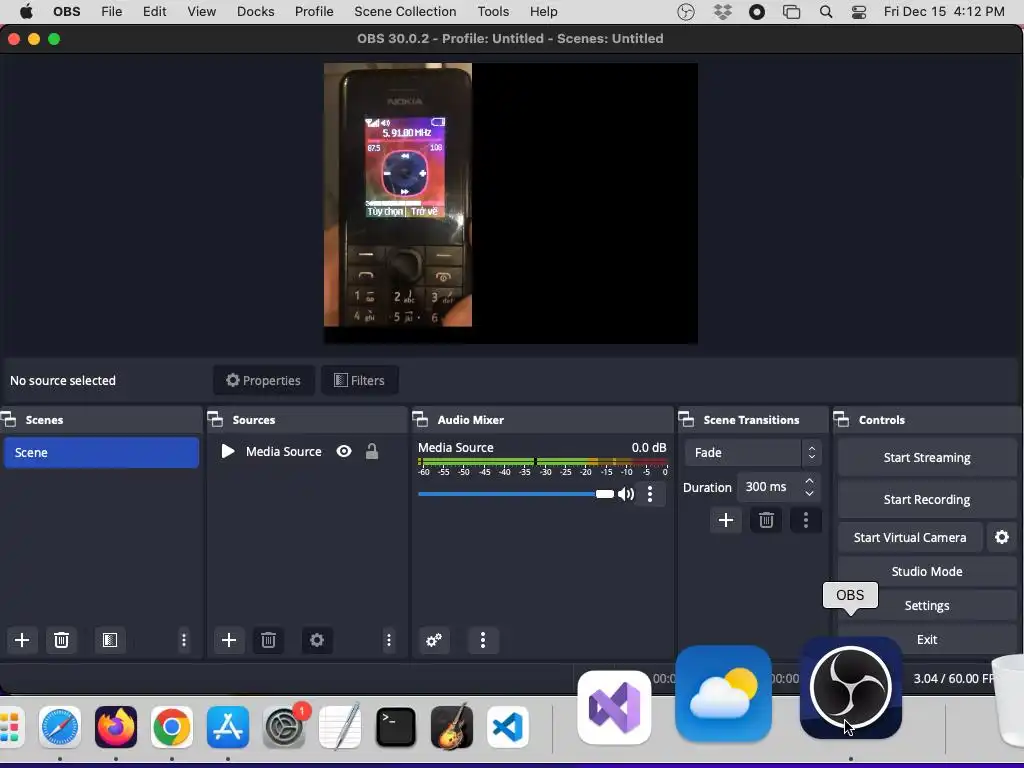Select Scene in the Scenes list
The height and width of the screenshot is (768, 1024).
tap(101, 452)
